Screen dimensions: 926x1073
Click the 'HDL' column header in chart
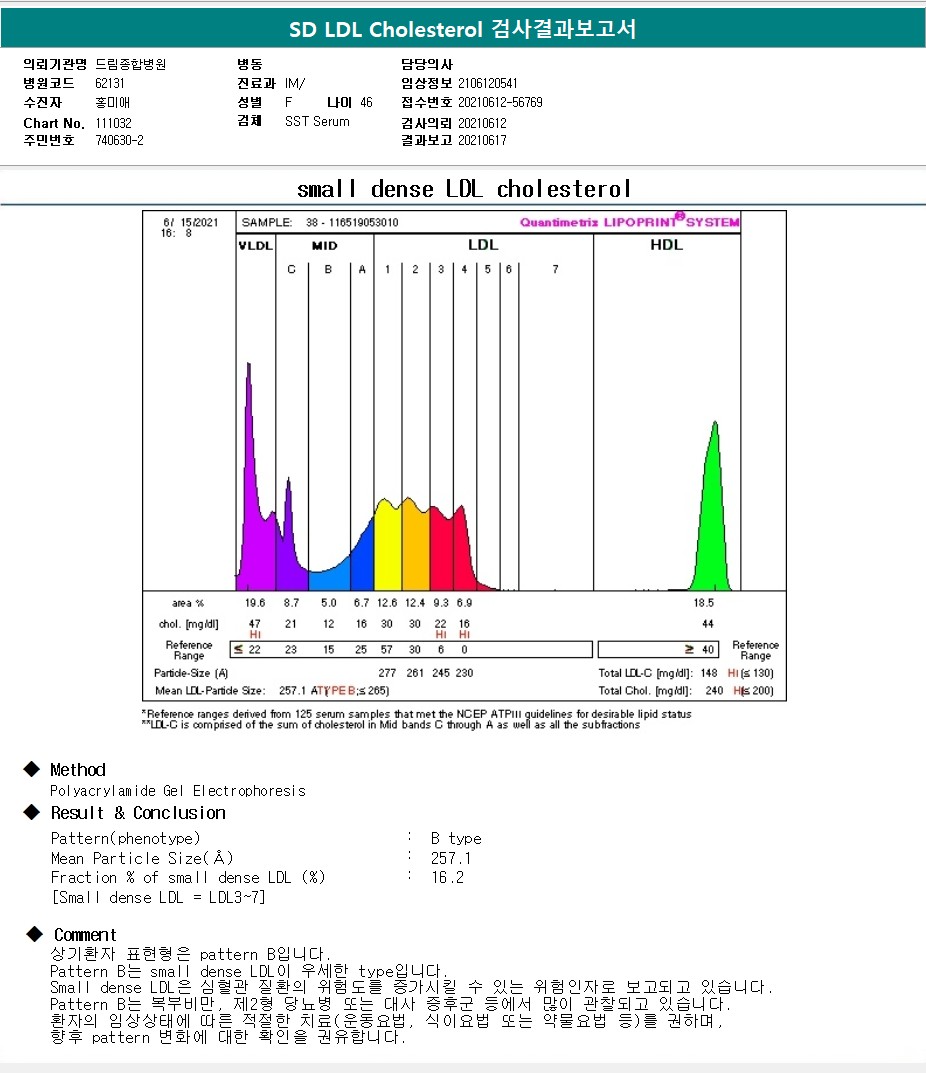coord(667,244)
